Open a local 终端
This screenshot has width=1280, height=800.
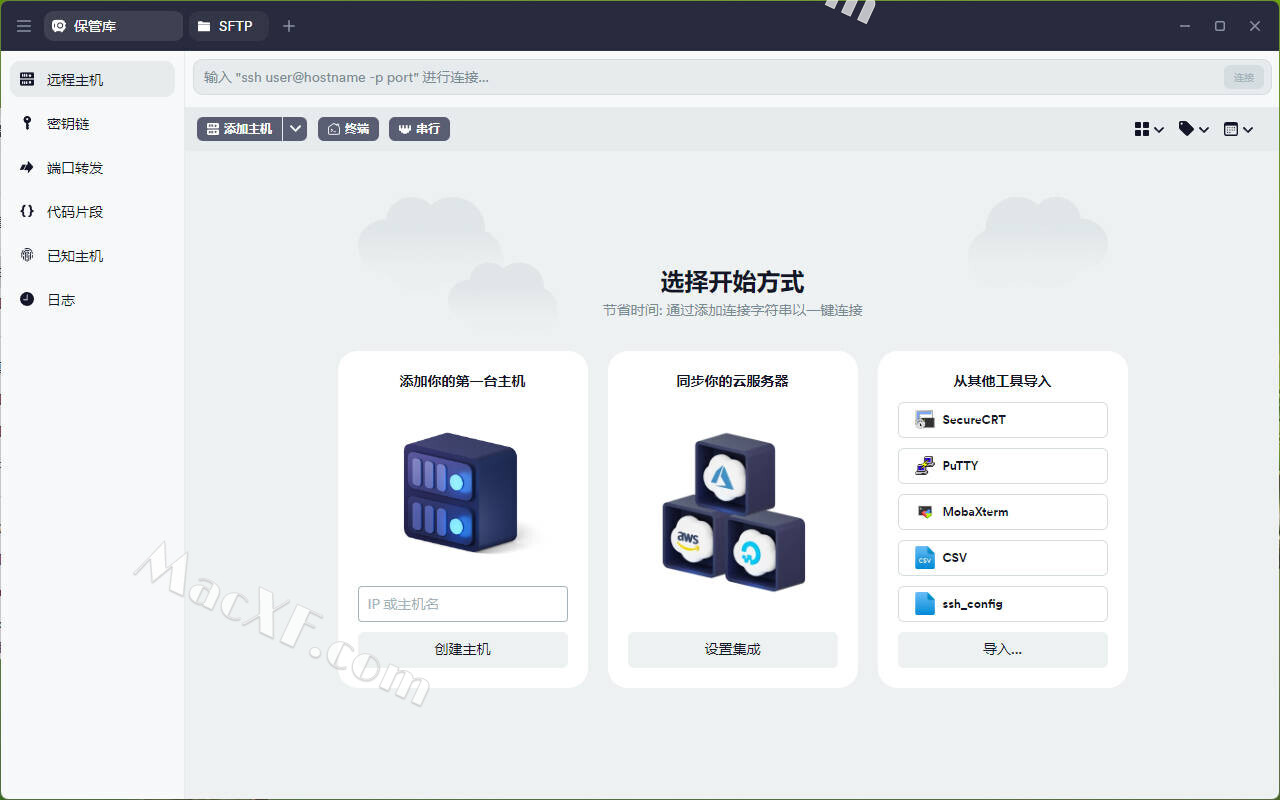point(348,129)
